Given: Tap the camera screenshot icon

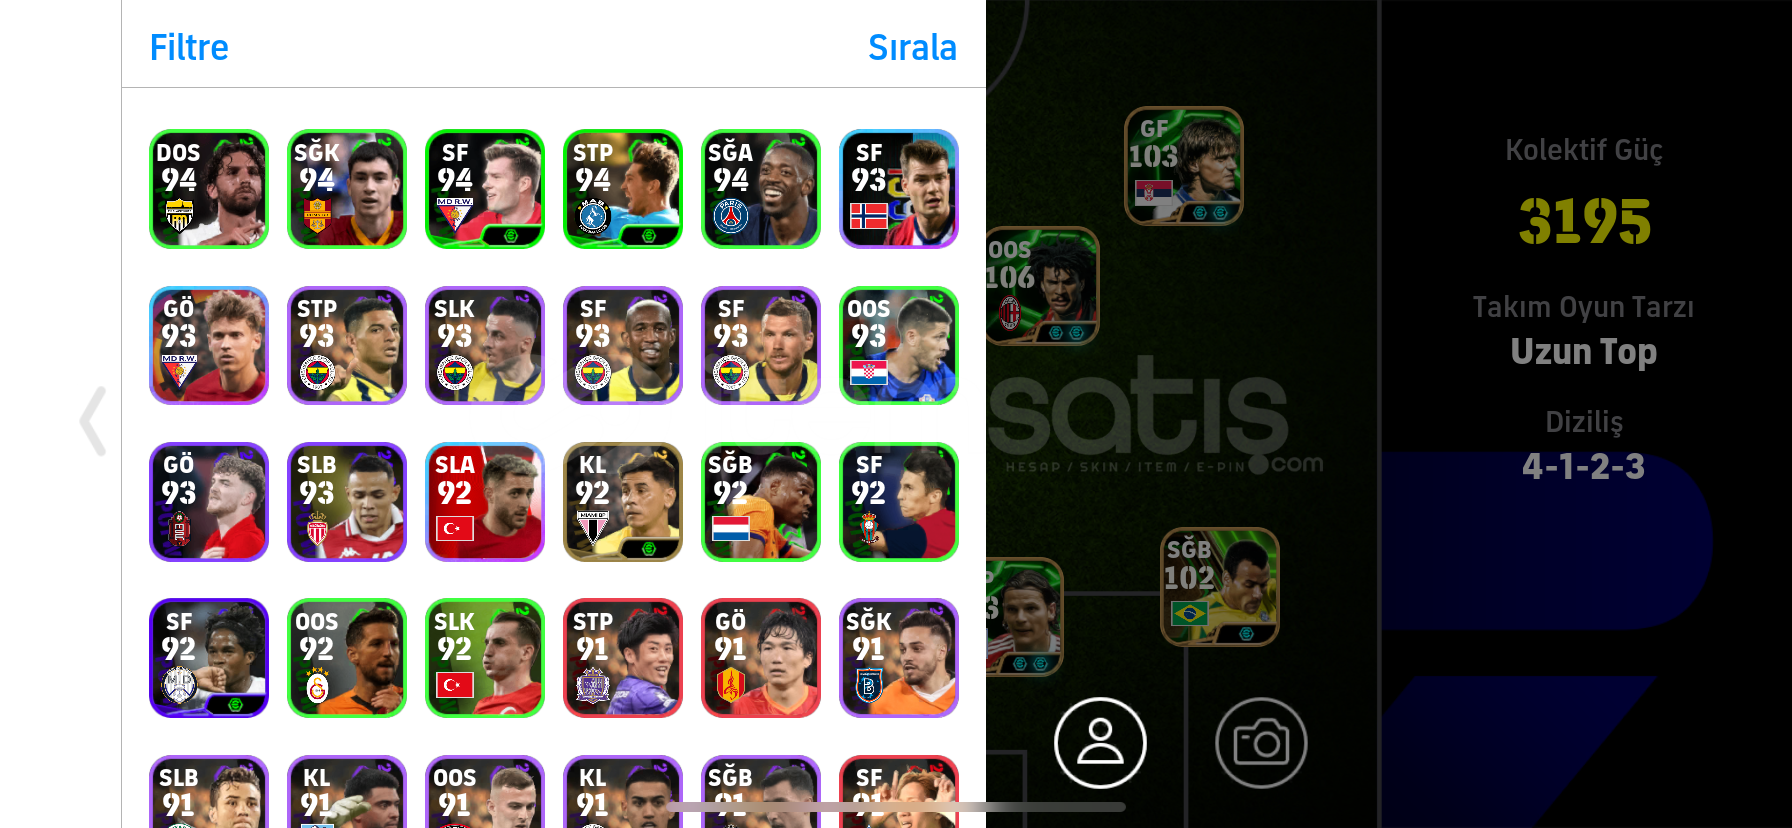Looking at the screenshot, I should point(1261,743).
